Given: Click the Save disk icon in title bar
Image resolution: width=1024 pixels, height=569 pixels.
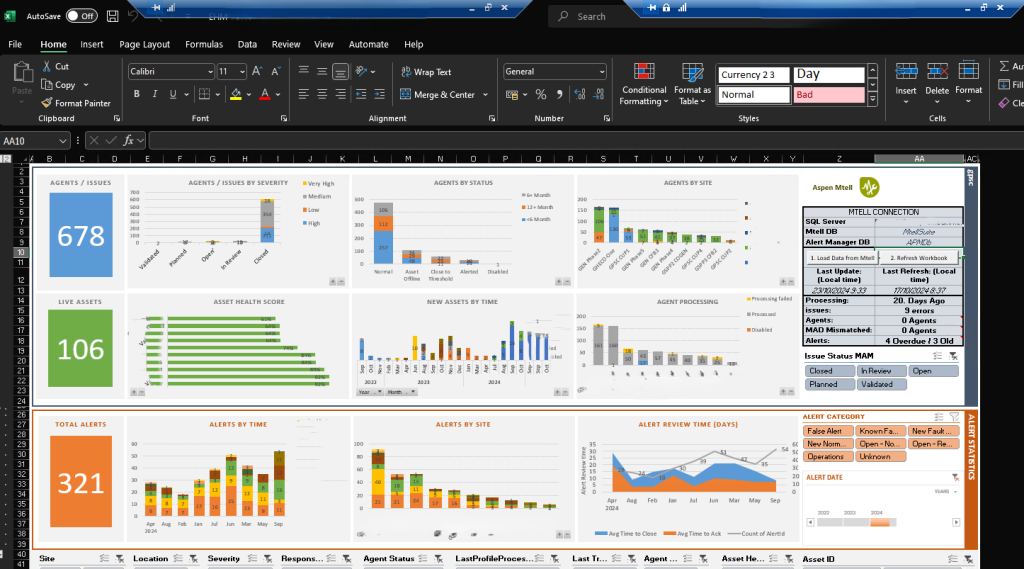Looking at the screenshot, I should coord(112,16).
